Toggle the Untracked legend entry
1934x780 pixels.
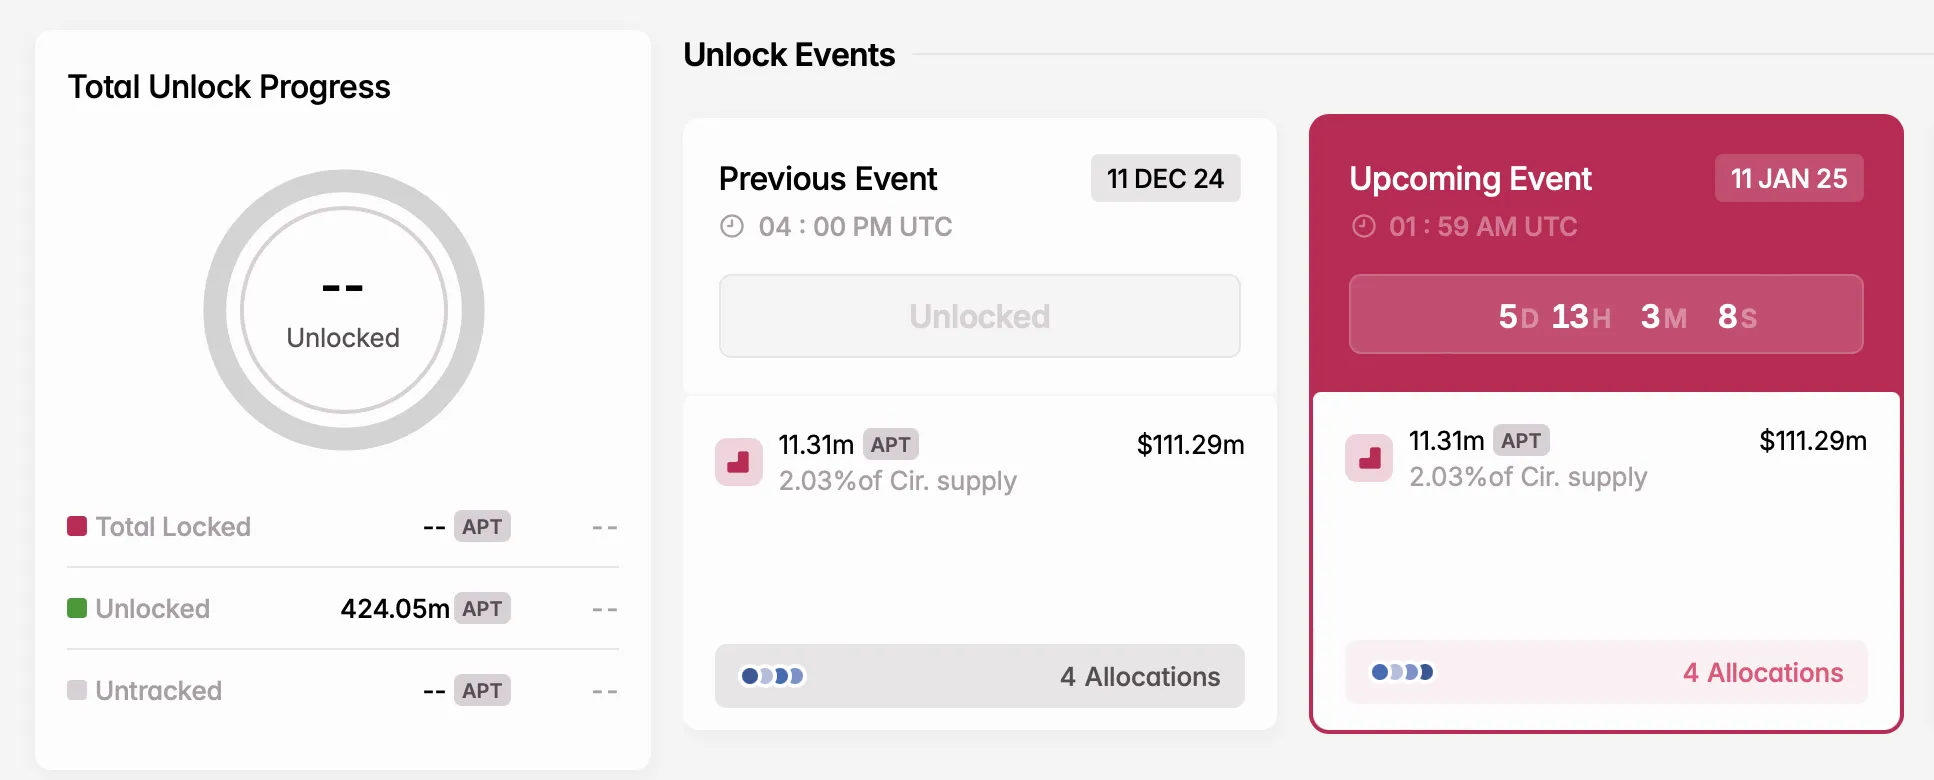tap(158, 690)
